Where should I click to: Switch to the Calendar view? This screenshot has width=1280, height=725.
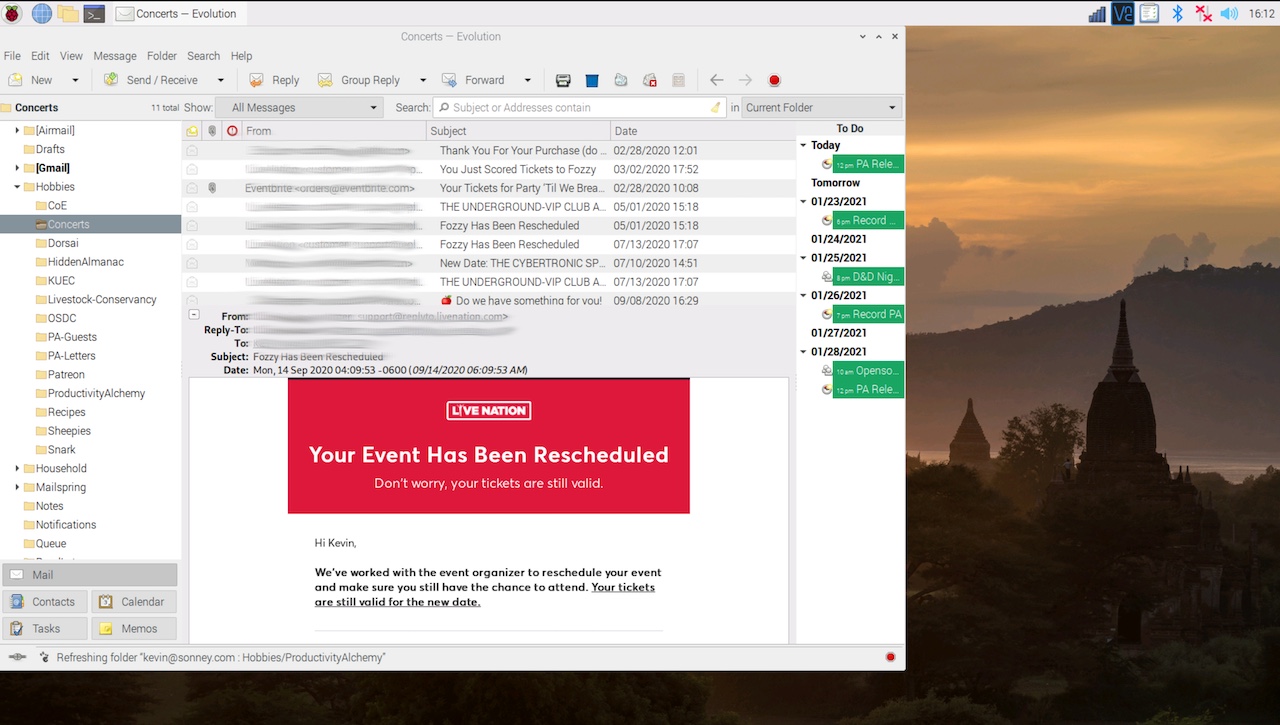[133, 601]
